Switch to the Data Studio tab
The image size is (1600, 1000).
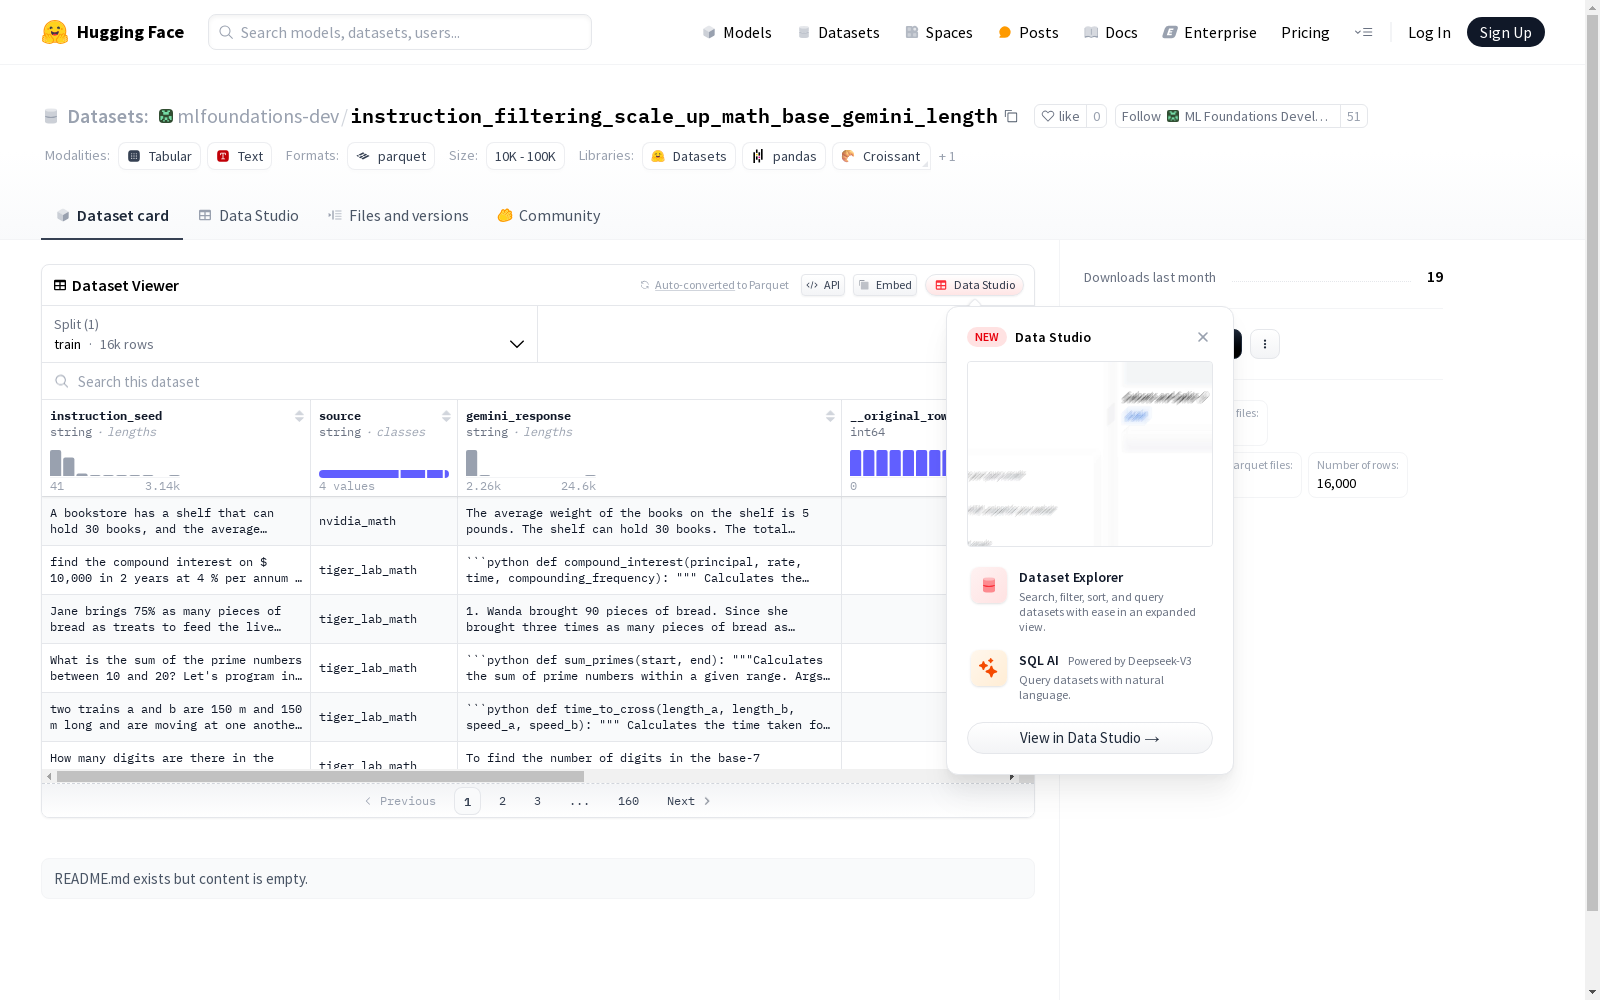(248, 216)
